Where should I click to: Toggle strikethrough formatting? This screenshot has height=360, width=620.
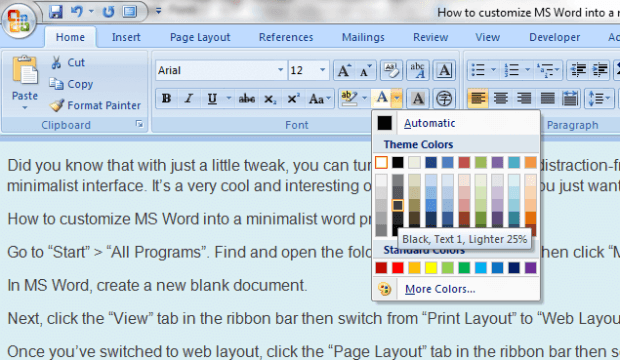(x=246, y=99)
